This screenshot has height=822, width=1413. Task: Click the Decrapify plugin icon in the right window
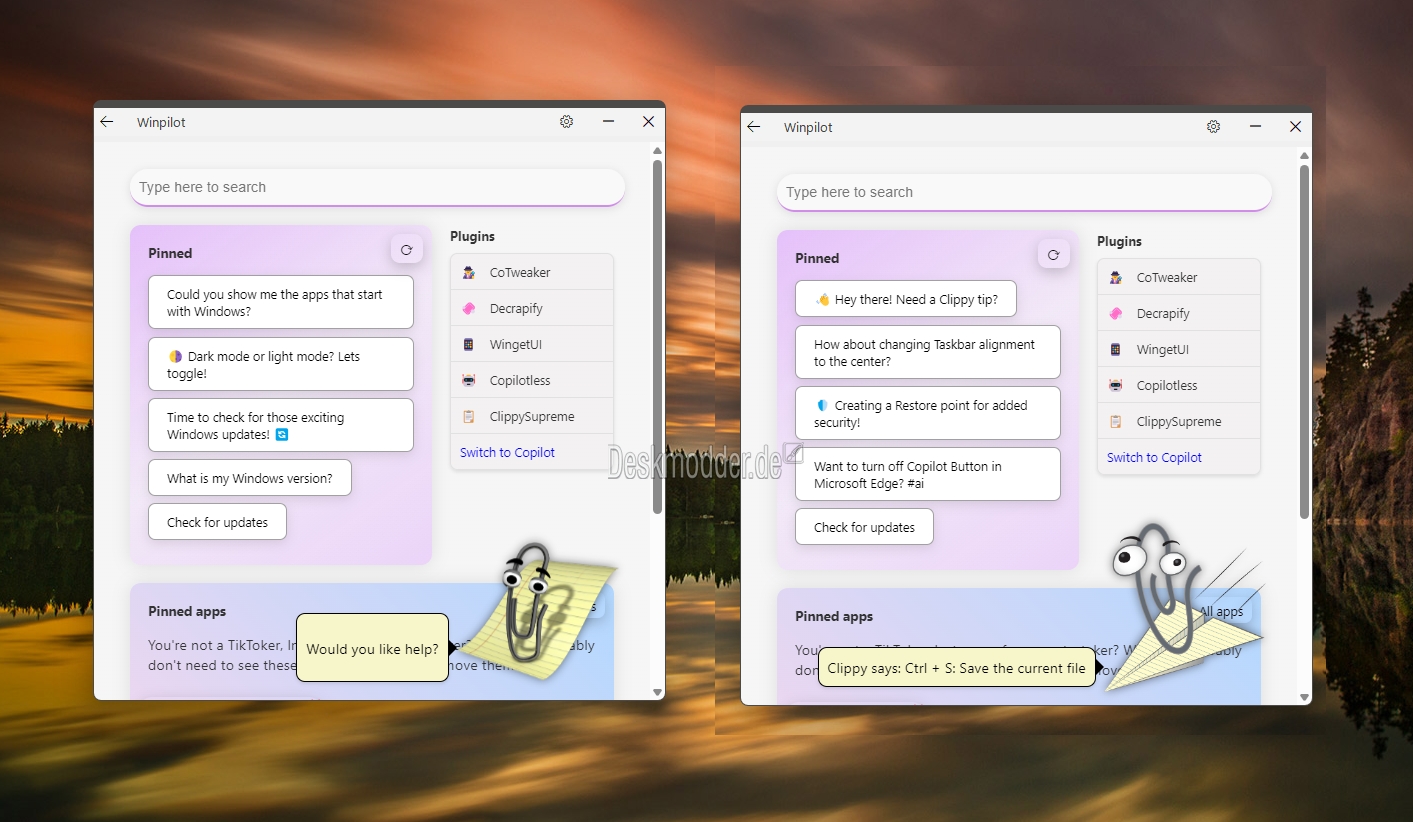pyautogui.click(x=1115, y=314)
